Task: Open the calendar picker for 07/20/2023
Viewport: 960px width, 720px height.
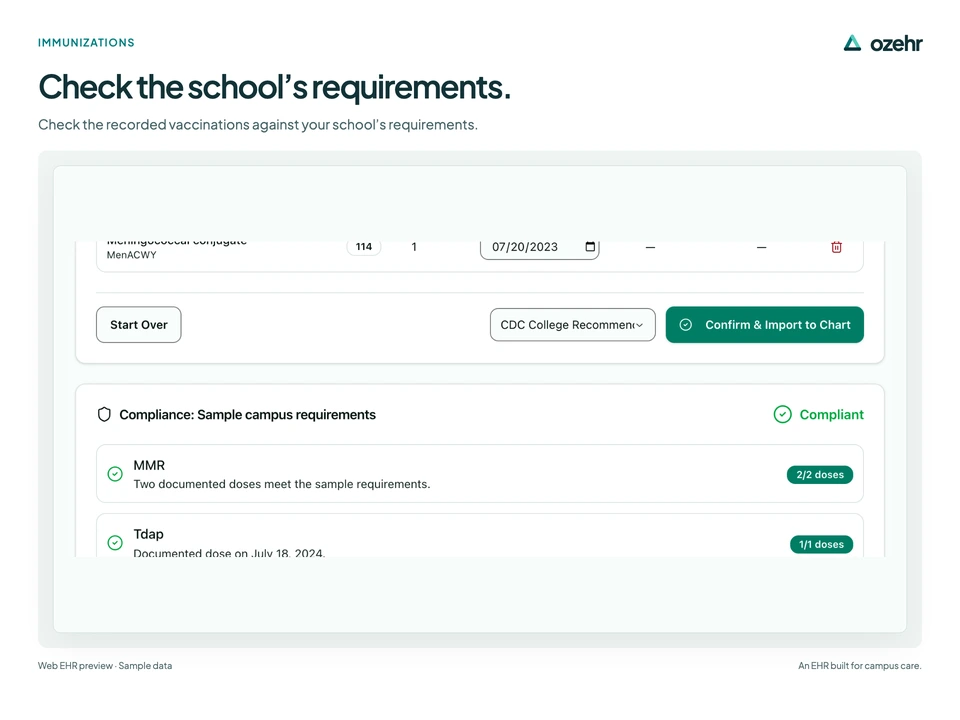Action: [590, 247]
